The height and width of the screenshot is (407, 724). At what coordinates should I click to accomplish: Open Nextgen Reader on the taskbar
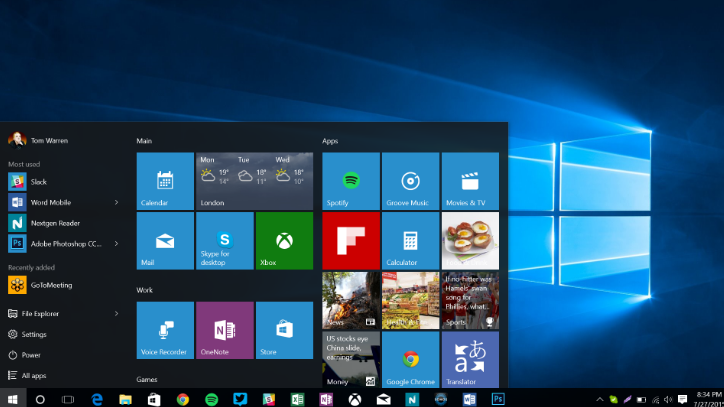pyautogui.click(x=412, y=399)
